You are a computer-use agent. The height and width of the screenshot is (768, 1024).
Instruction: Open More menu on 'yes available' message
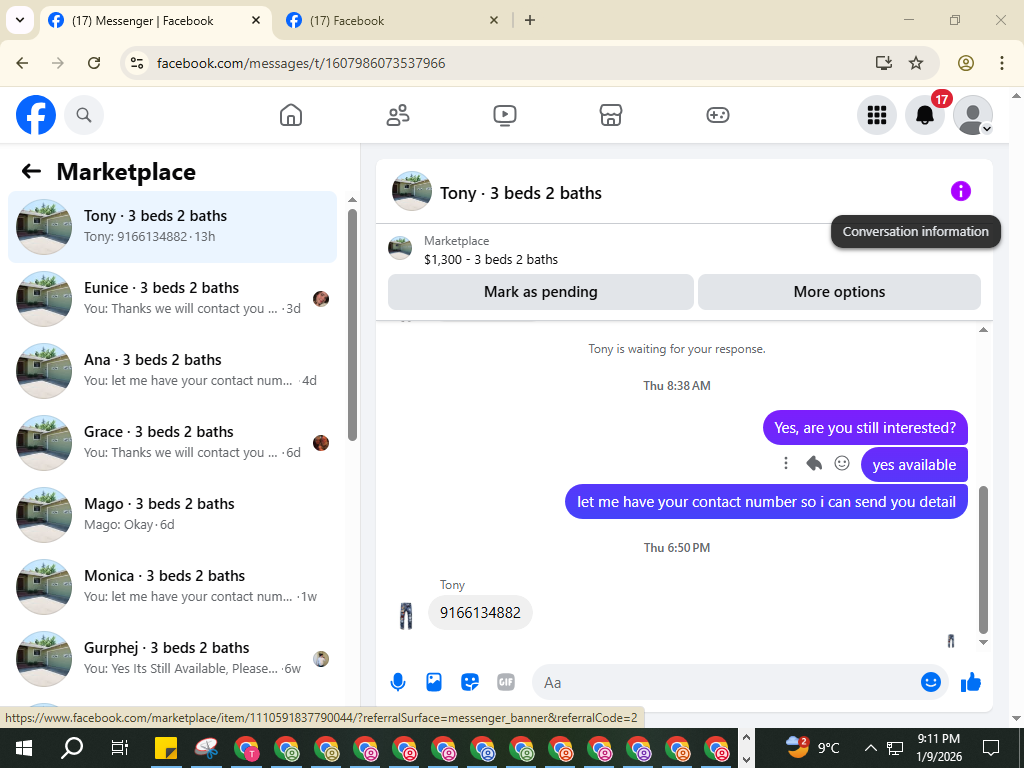(x=786, y=463)
